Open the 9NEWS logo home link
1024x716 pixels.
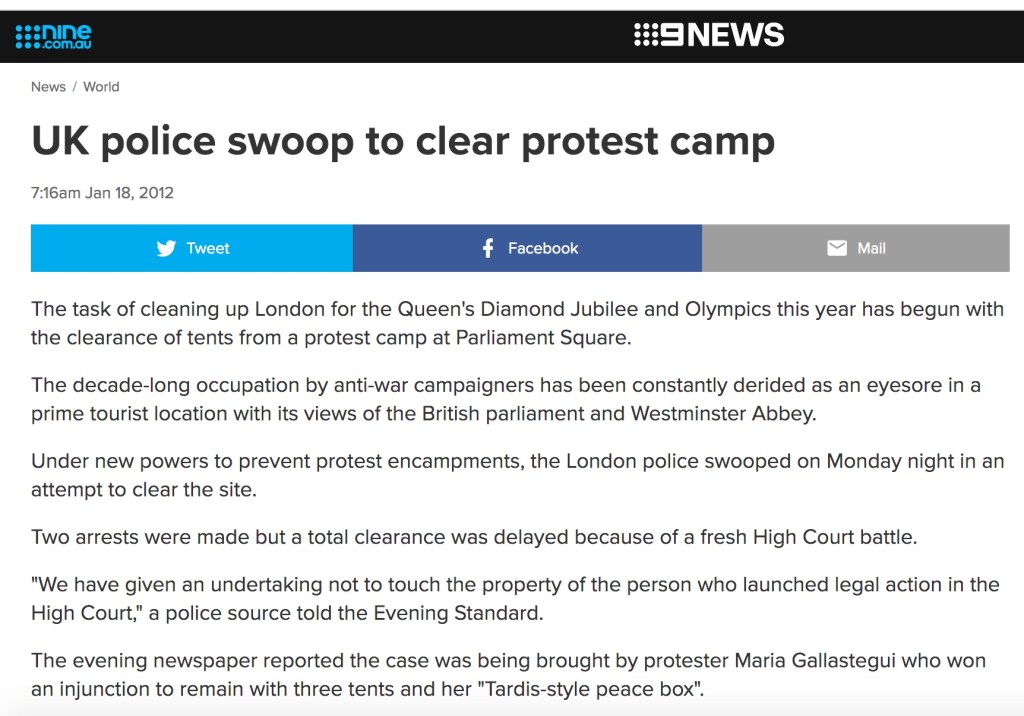click(x=709, y=36)
